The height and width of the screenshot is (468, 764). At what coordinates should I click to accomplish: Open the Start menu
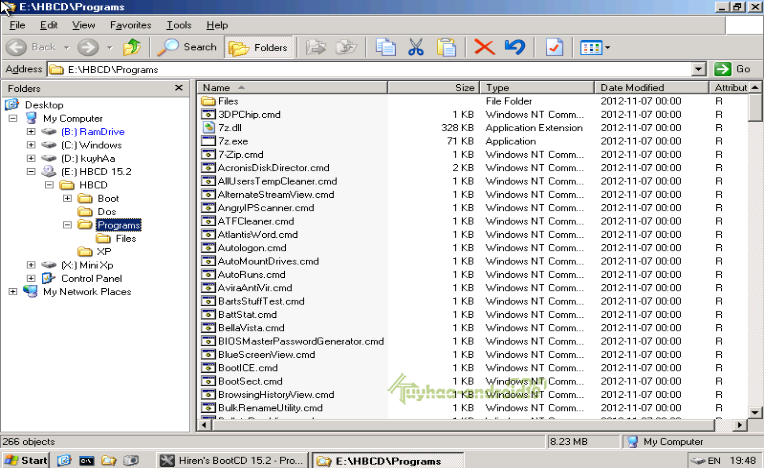pos(26,460)
